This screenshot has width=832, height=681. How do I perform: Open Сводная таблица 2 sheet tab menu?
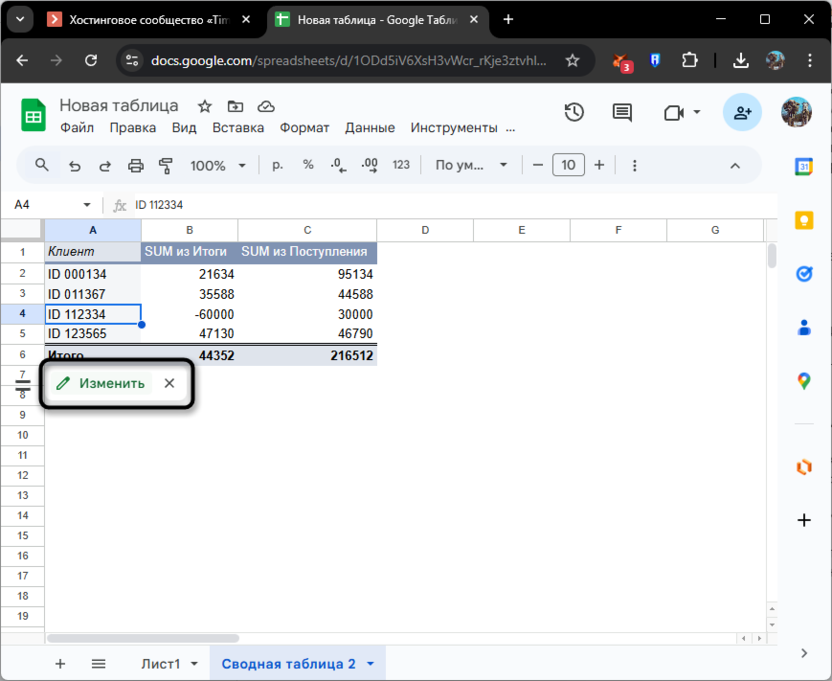coord(371,664)
